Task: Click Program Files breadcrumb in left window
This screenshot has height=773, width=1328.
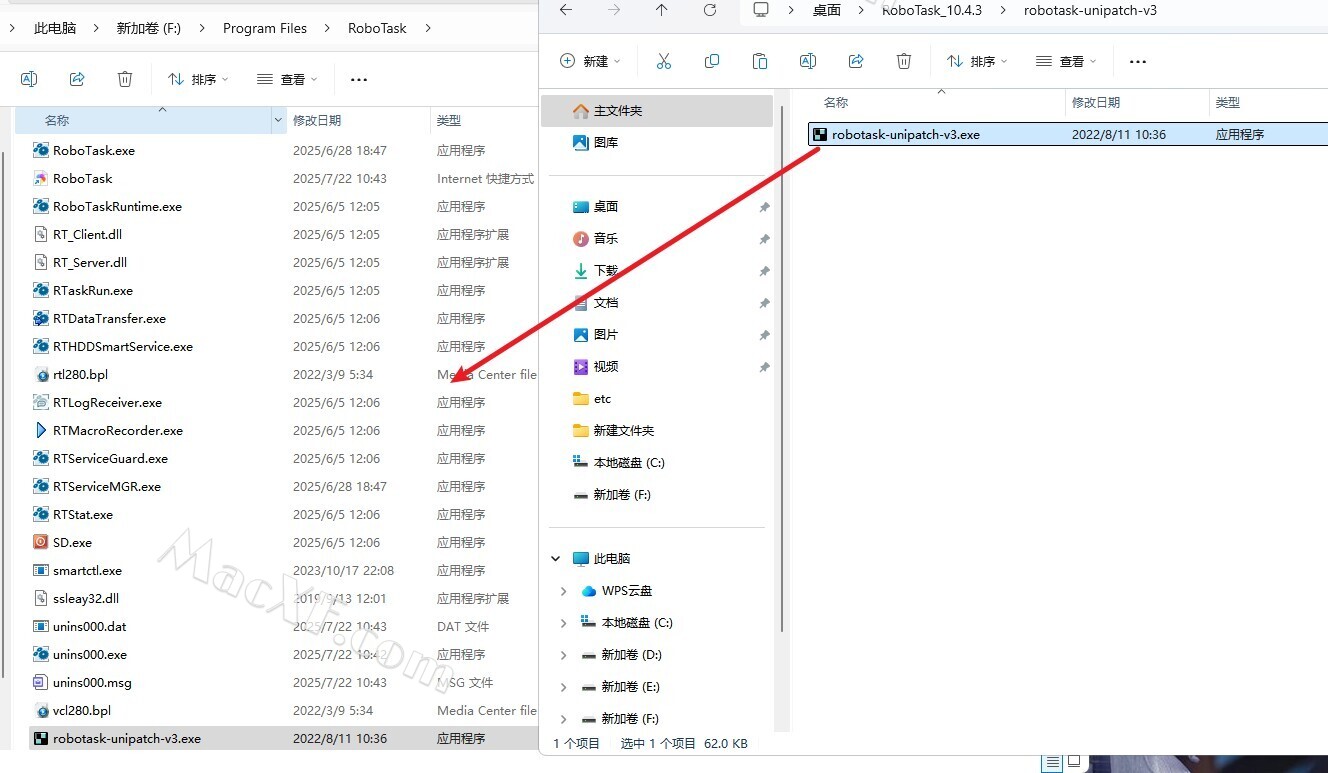Action: coord(265,28)
